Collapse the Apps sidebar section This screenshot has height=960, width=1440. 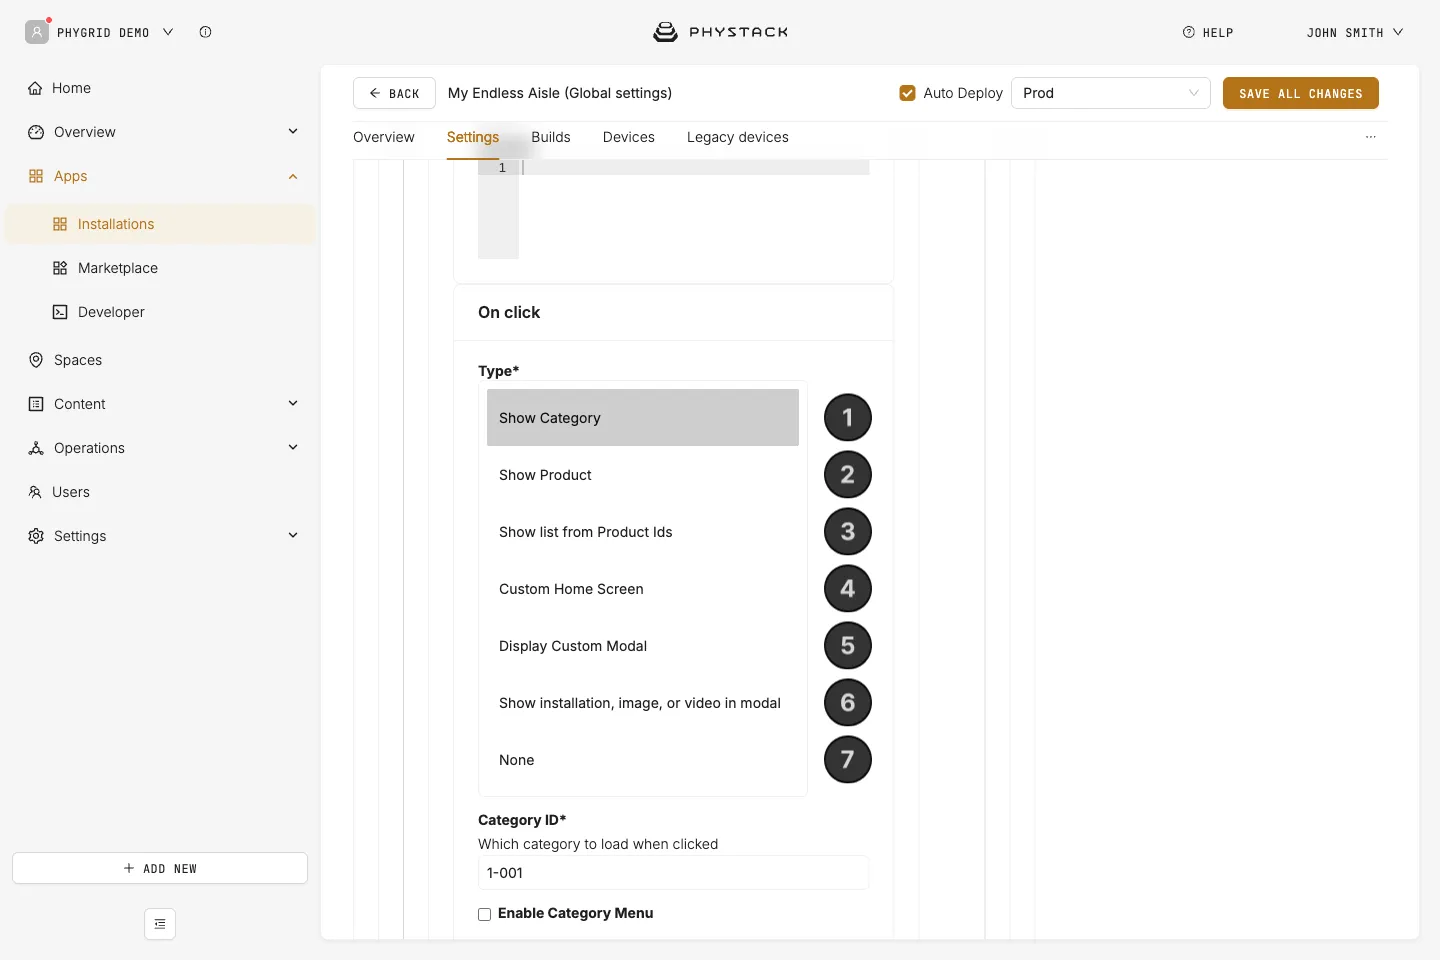[293, 176]
